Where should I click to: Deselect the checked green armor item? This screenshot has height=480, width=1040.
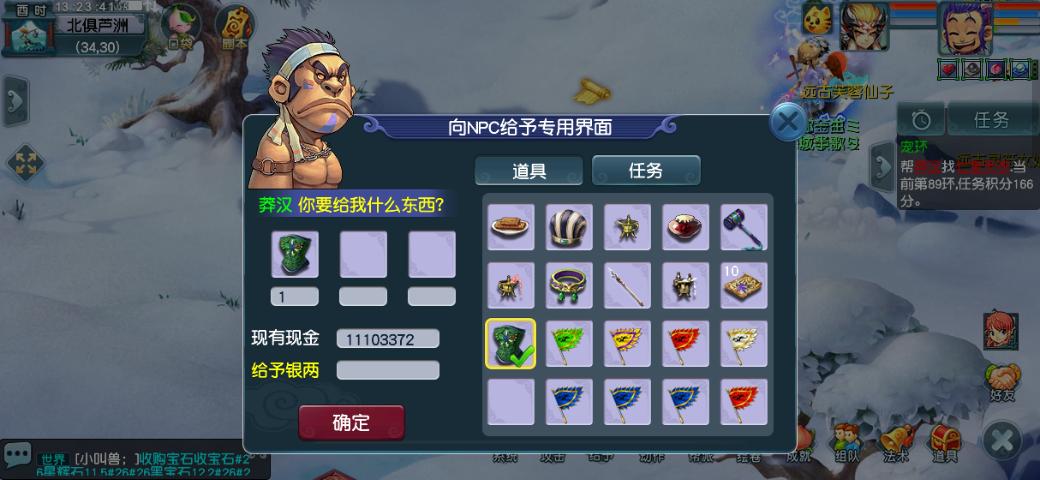(x=511, y=343)
